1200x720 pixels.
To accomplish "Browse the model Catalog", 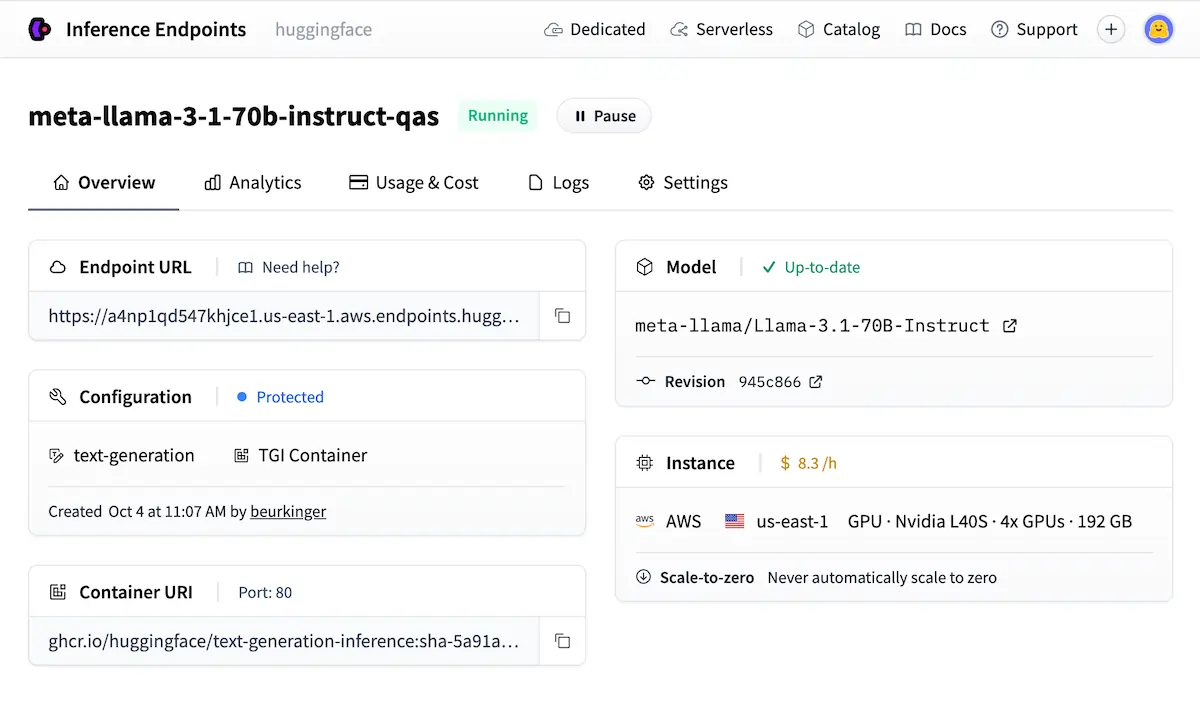I will (838, 29).
